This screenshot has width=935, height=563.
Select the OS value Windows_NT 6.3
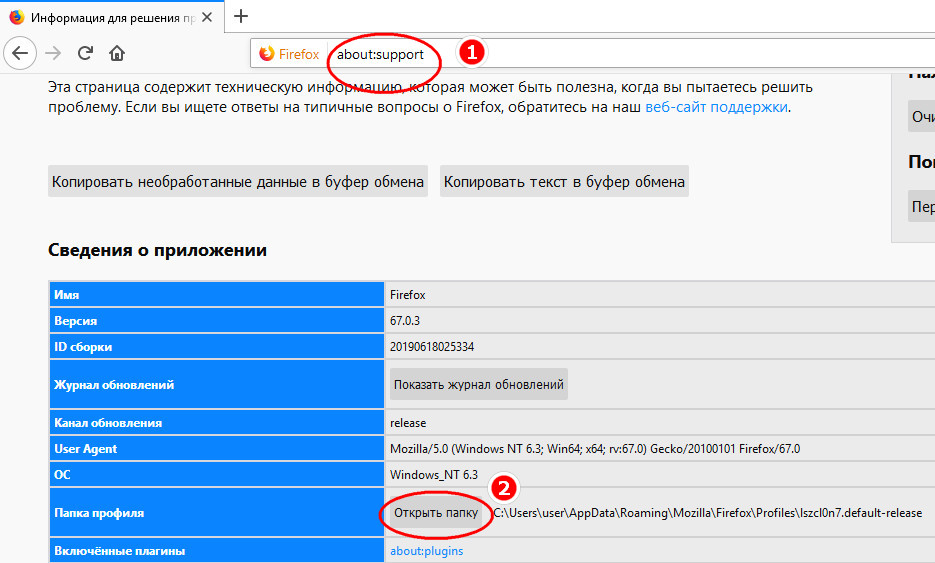click(434, 475)
